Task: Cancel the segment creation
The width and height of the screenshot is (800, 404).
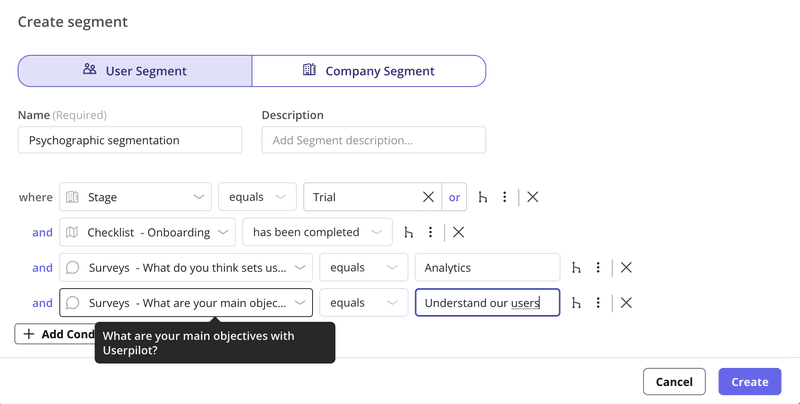Action: click(x=674, y=381)
